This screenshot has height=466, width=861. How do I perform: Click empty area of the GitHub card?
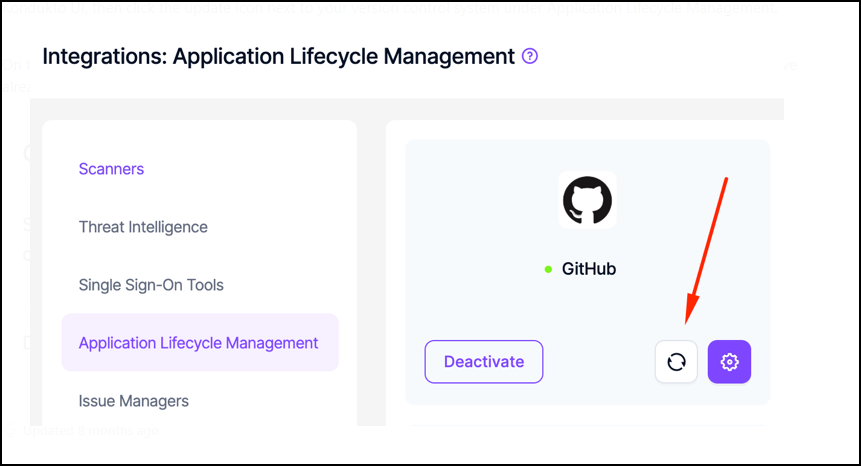click(470, 220)
